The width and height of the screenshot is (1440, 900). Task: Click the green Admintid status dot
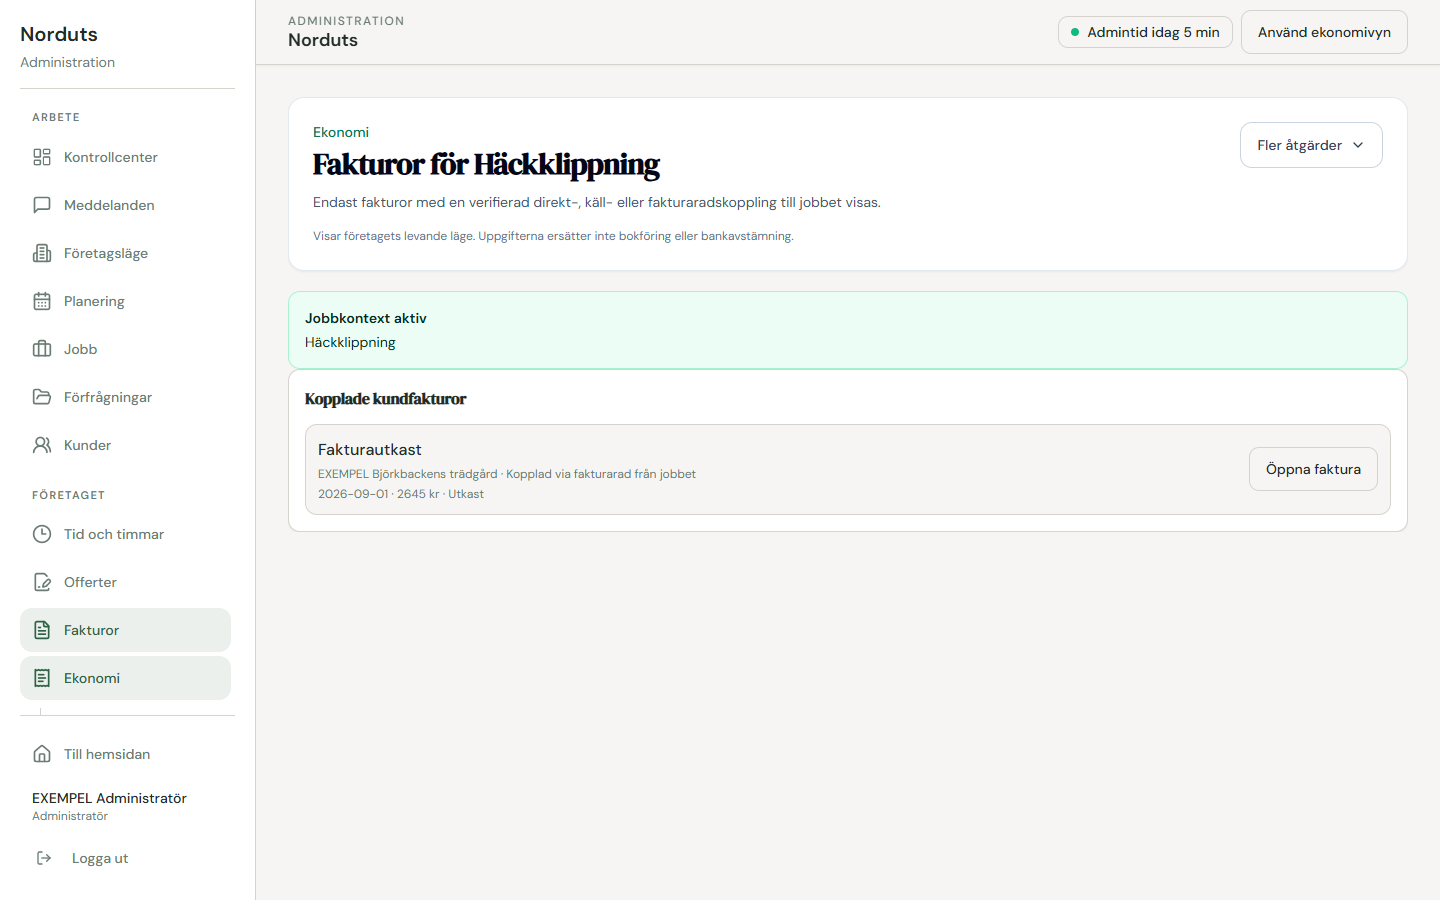click(1075, 32)
